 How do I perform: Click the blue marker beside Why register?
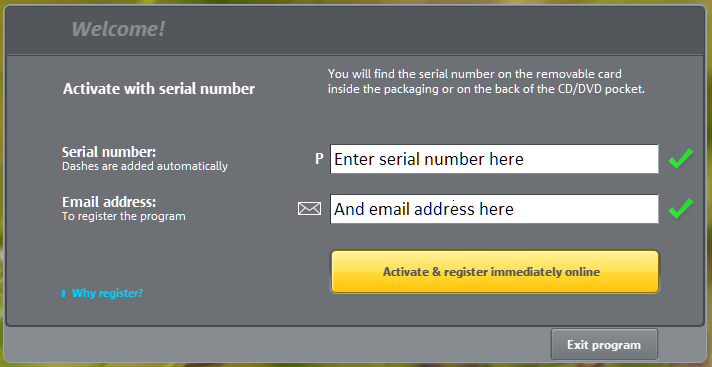click(x=64, y=293)
